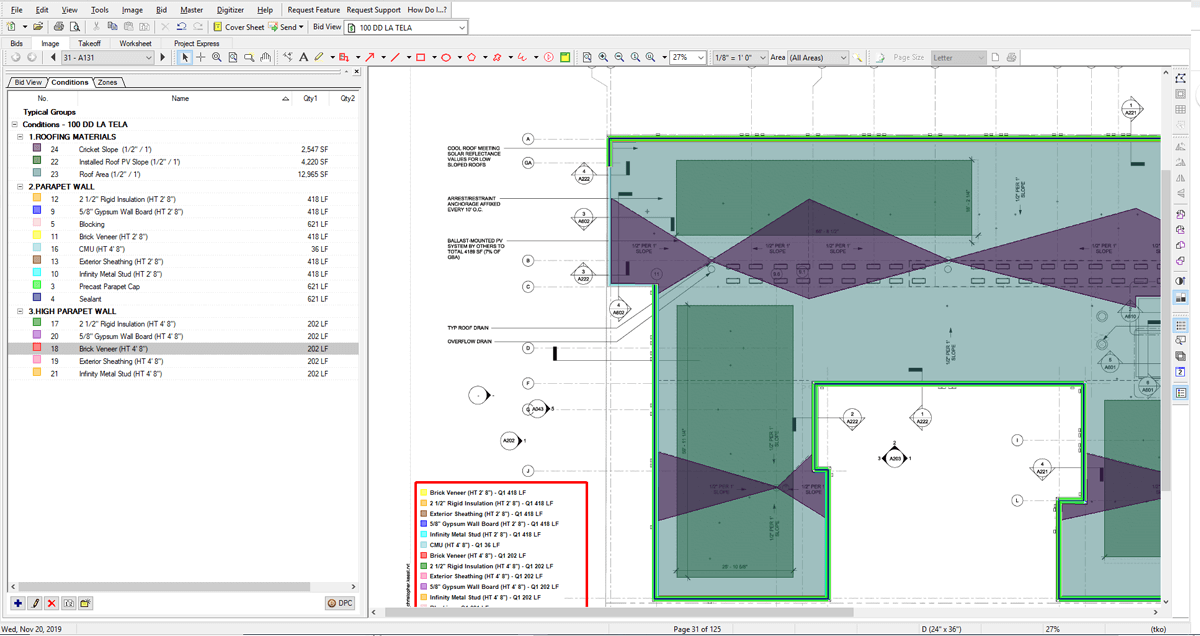Viewport: 1200px width, 636px height.
Task: Pick the text annotation tool
Action: tap(304, 58)
